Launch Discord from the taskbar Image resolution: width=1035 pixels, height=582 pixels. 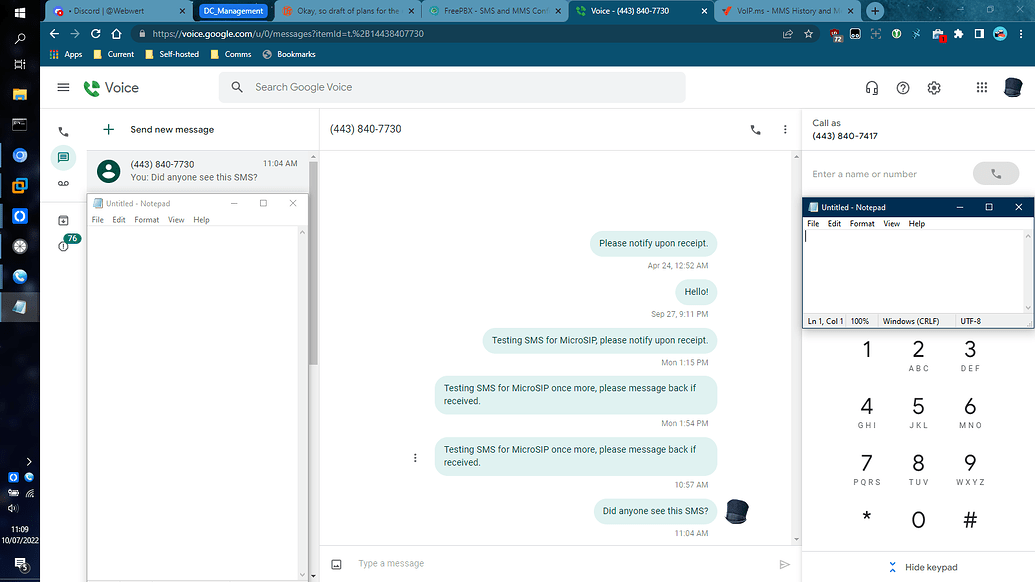(20, 155)
